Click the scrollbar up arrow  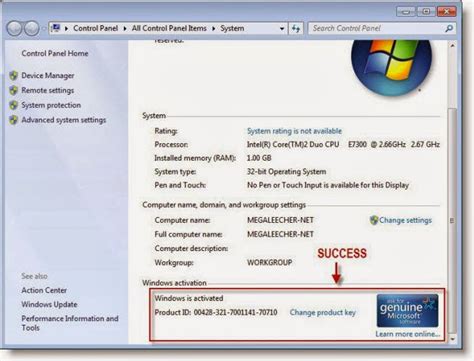[x=452, y=45]
